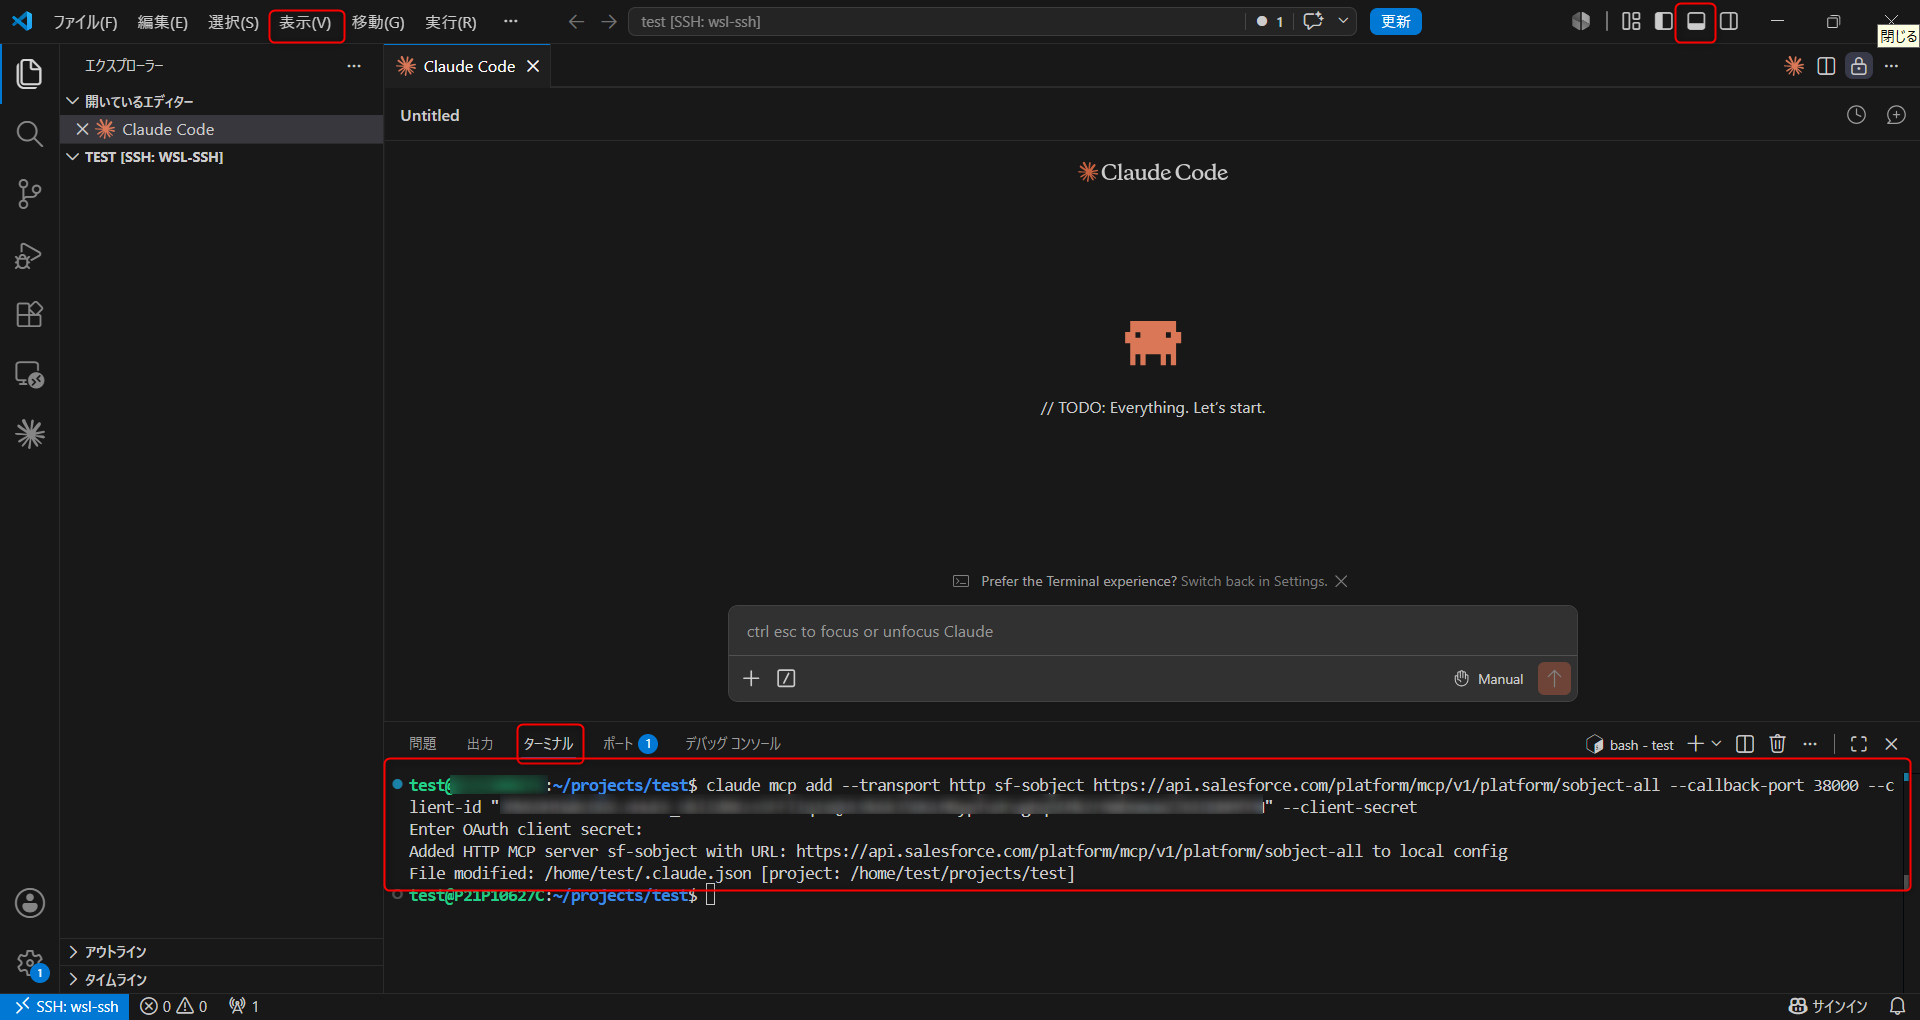Open the Customize Layout control
Viewport: 1920px width, 1020px height.
[x=1631, y=21]
